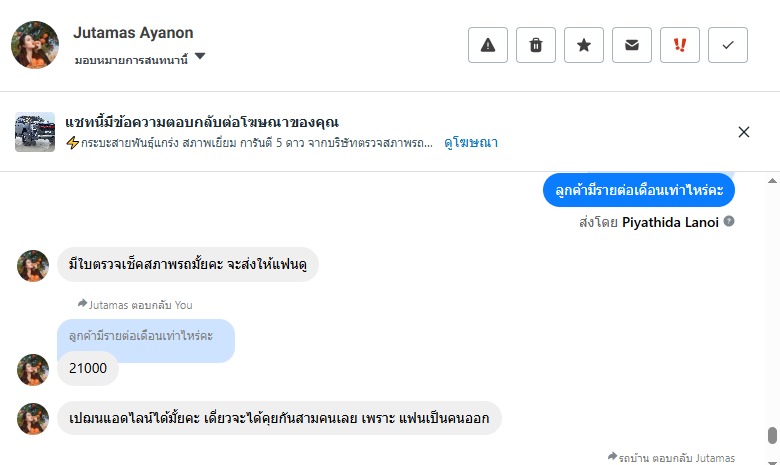Open Jutamas Ayanon's header profile picture
The image size is (780, 465).
pyautogui.click(x=35, y=45)
